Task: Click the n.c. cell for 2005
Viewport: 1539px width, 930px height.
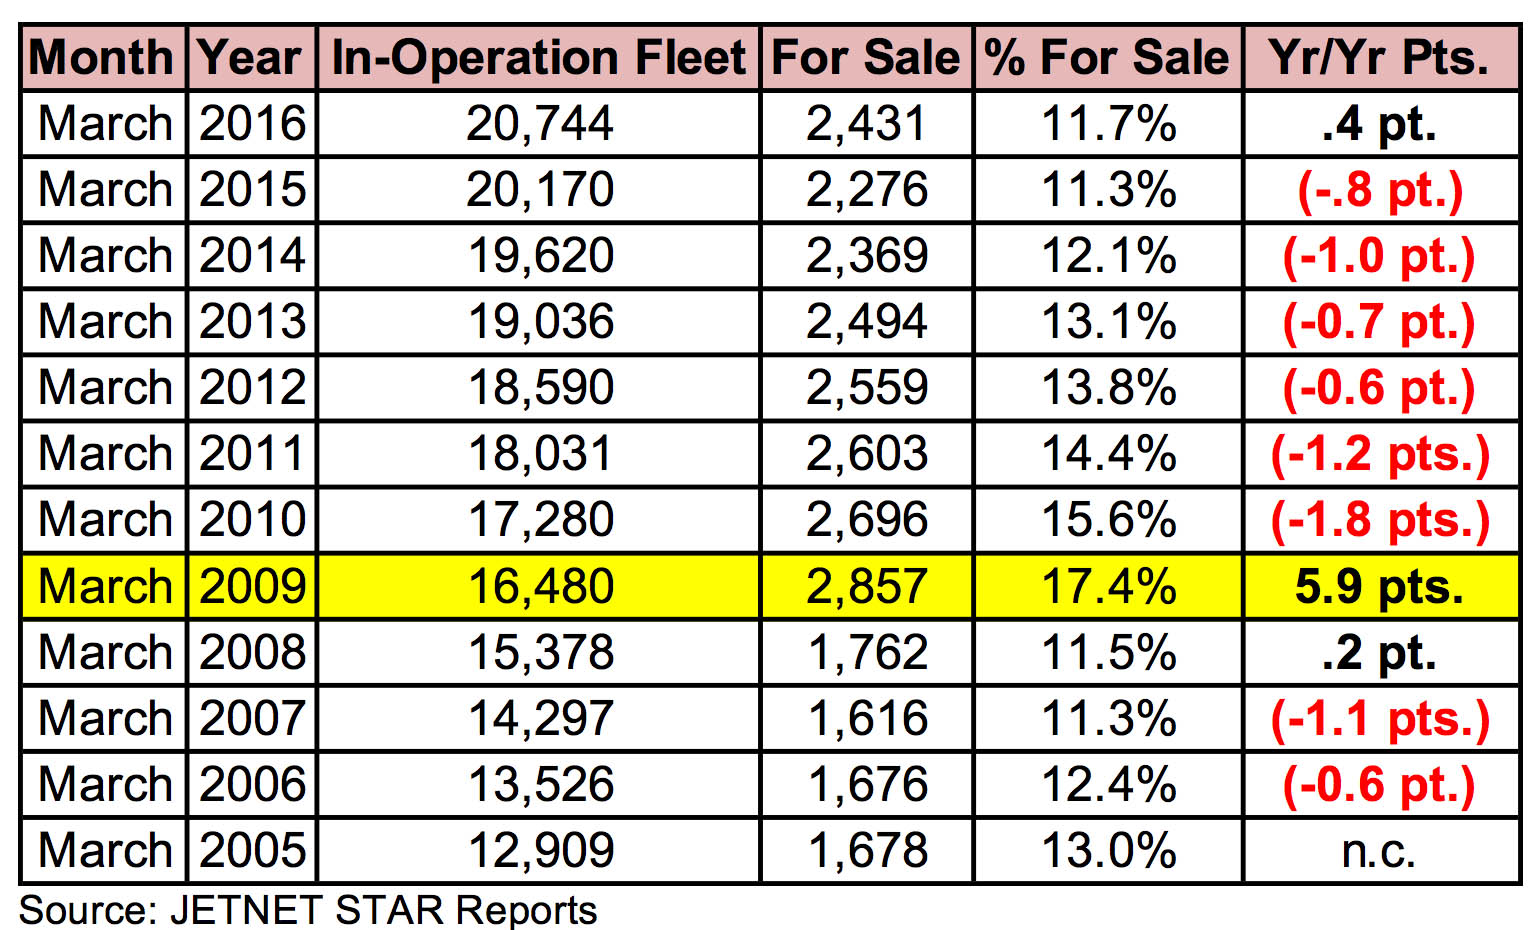Action: pos(1379,850)
